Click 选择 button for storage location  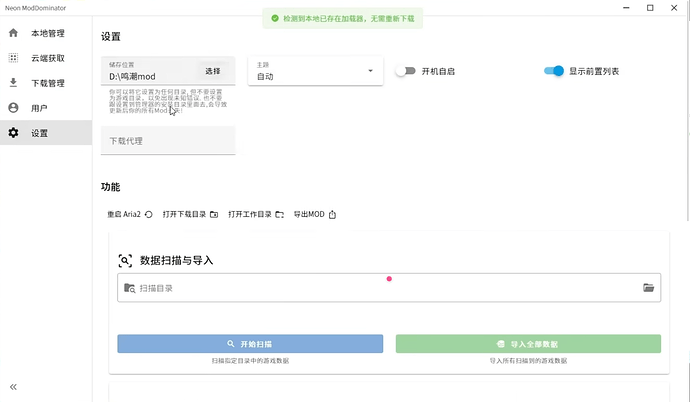pyautogui.click(x=213, y=71)
